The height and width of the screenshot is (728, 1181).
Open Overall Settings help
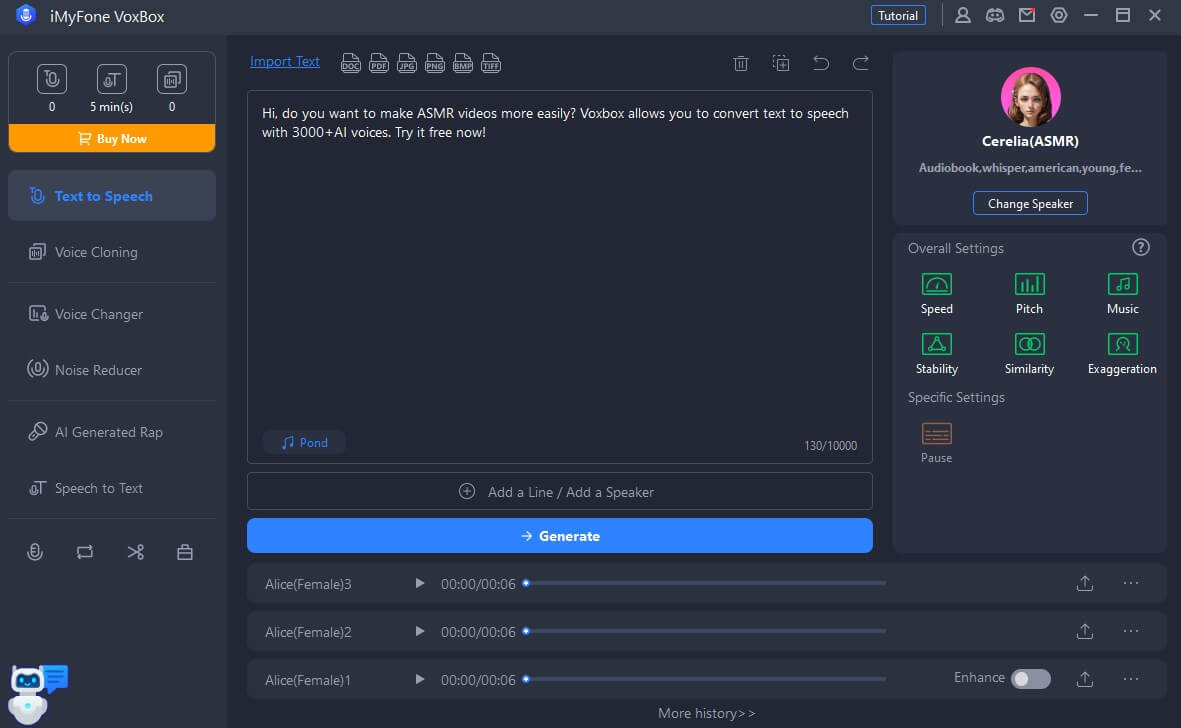(1140, 248)
